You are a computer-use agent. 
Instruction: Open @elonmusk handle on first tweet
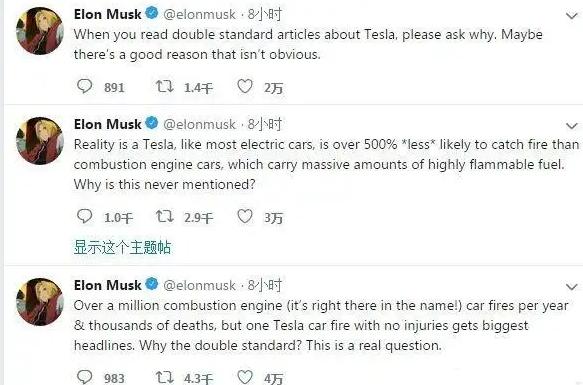199,15
